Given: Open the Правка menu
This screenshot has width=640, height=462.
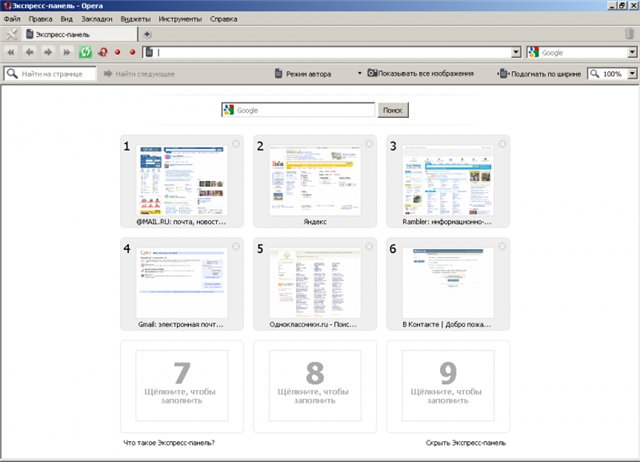Looking at the screenshot, I should tap(40, 19).
